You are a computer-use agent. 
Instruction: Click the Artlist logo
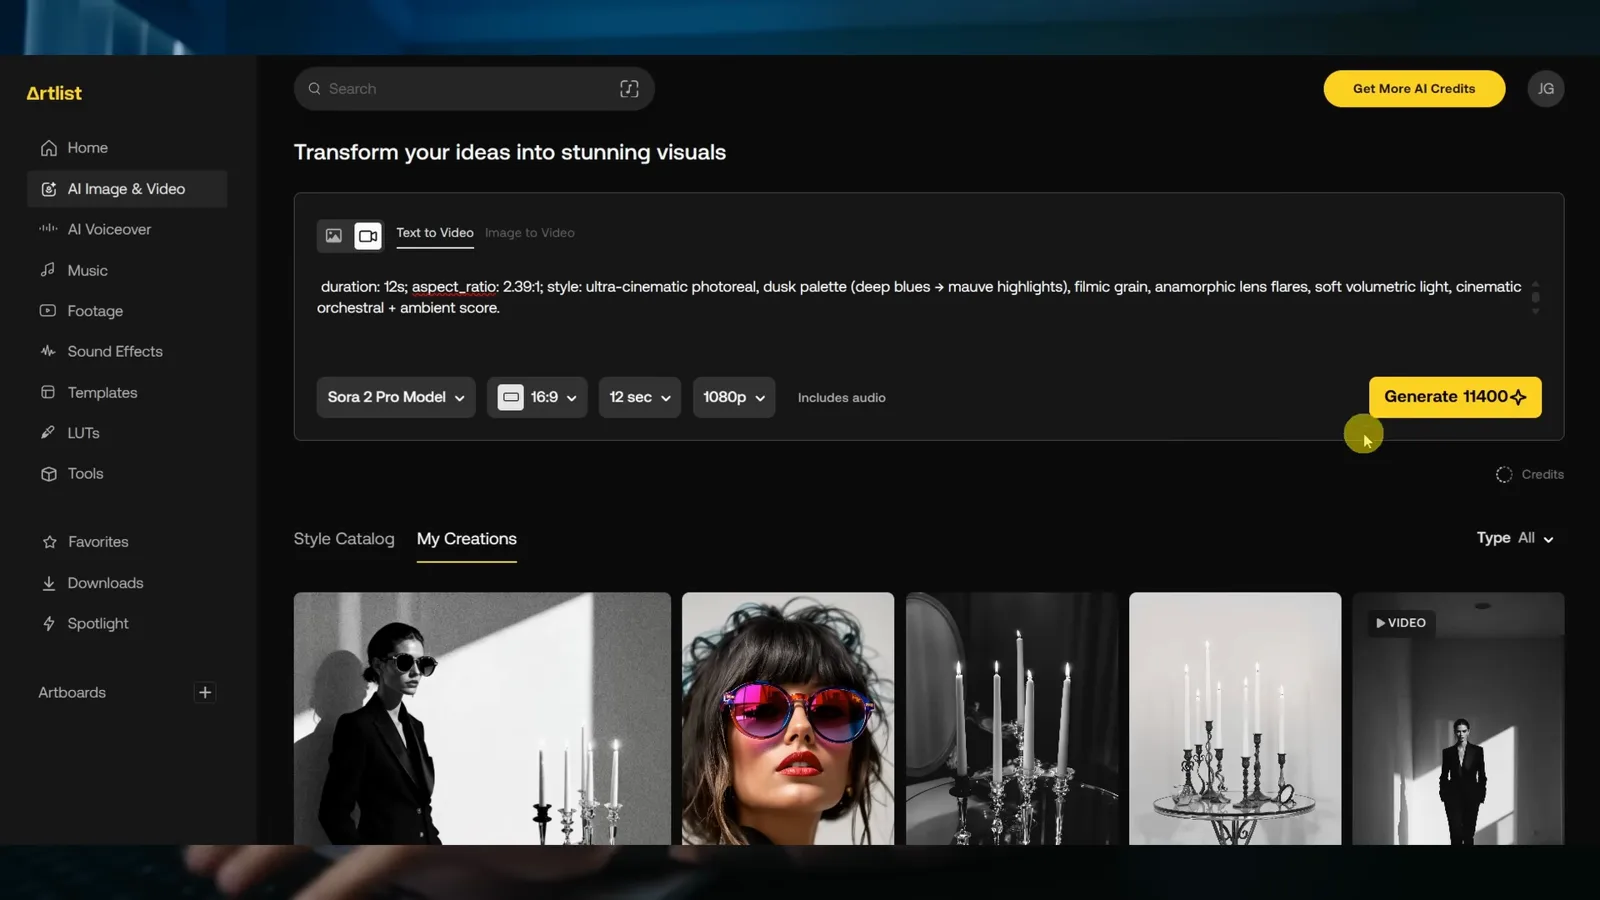point(54,93)
